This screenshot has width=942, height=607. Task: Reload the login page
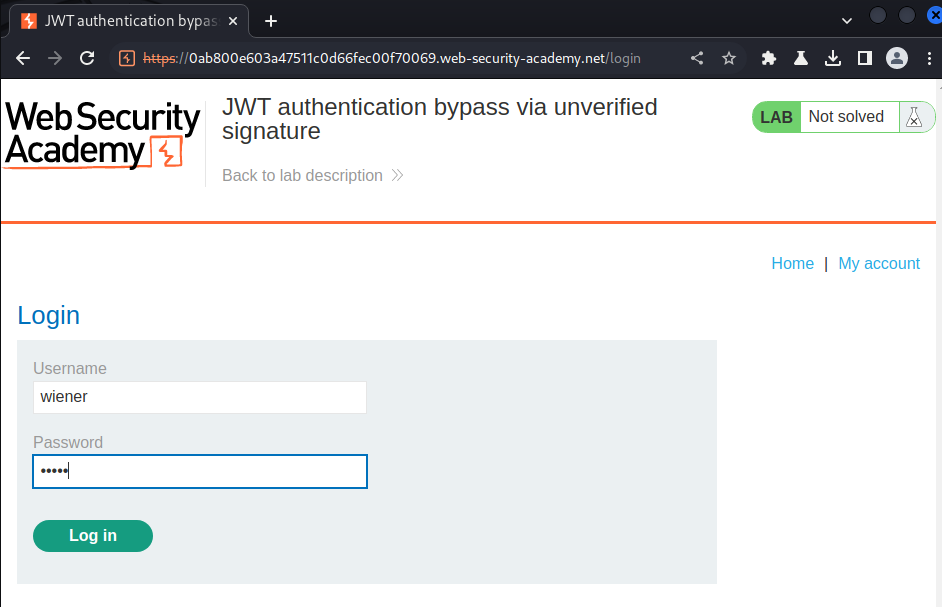pyautogui.click(x=87, y=58)
